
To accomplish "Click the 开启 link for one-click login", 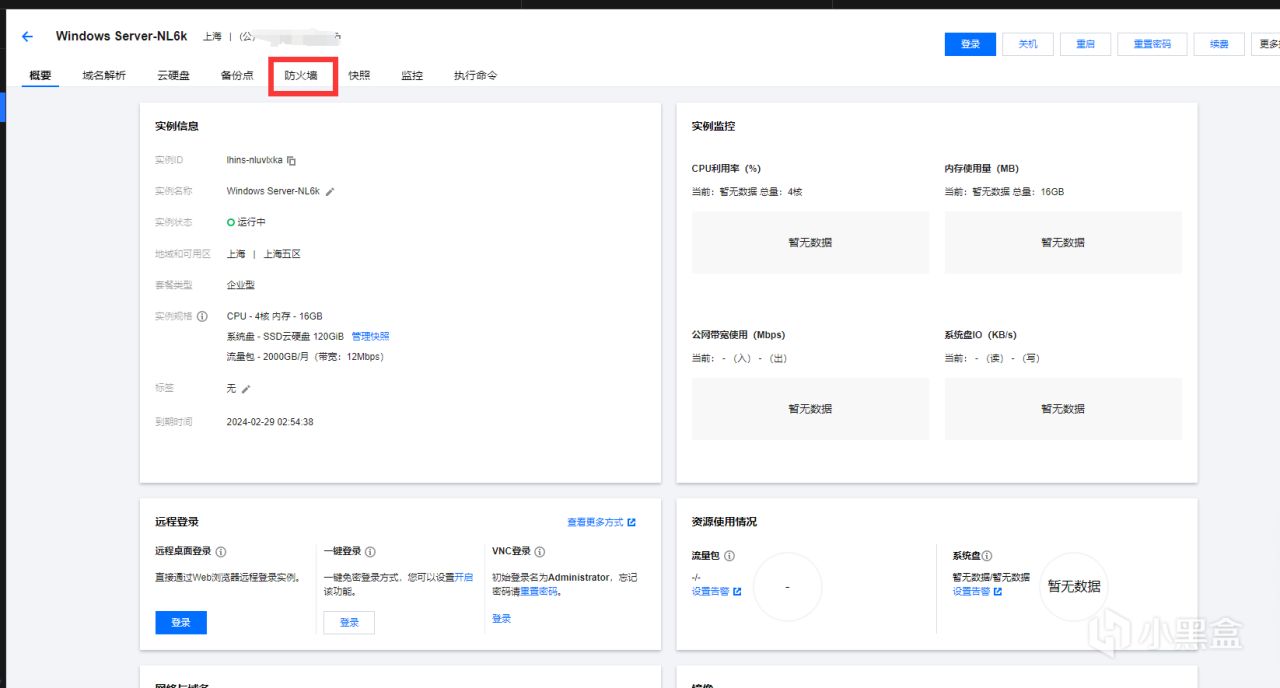I will tap(464, 577).
